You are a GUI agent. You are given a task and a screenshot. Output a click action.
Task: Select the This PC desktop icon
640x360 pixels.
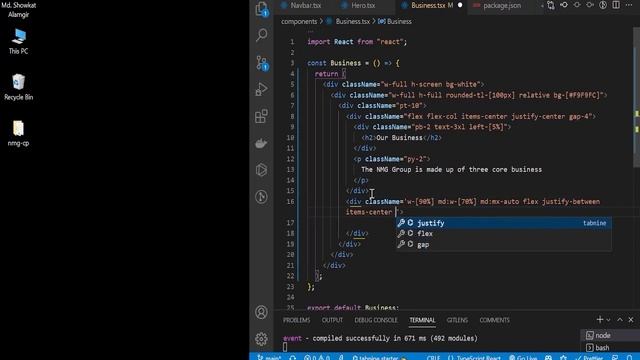tap(18, 41)
